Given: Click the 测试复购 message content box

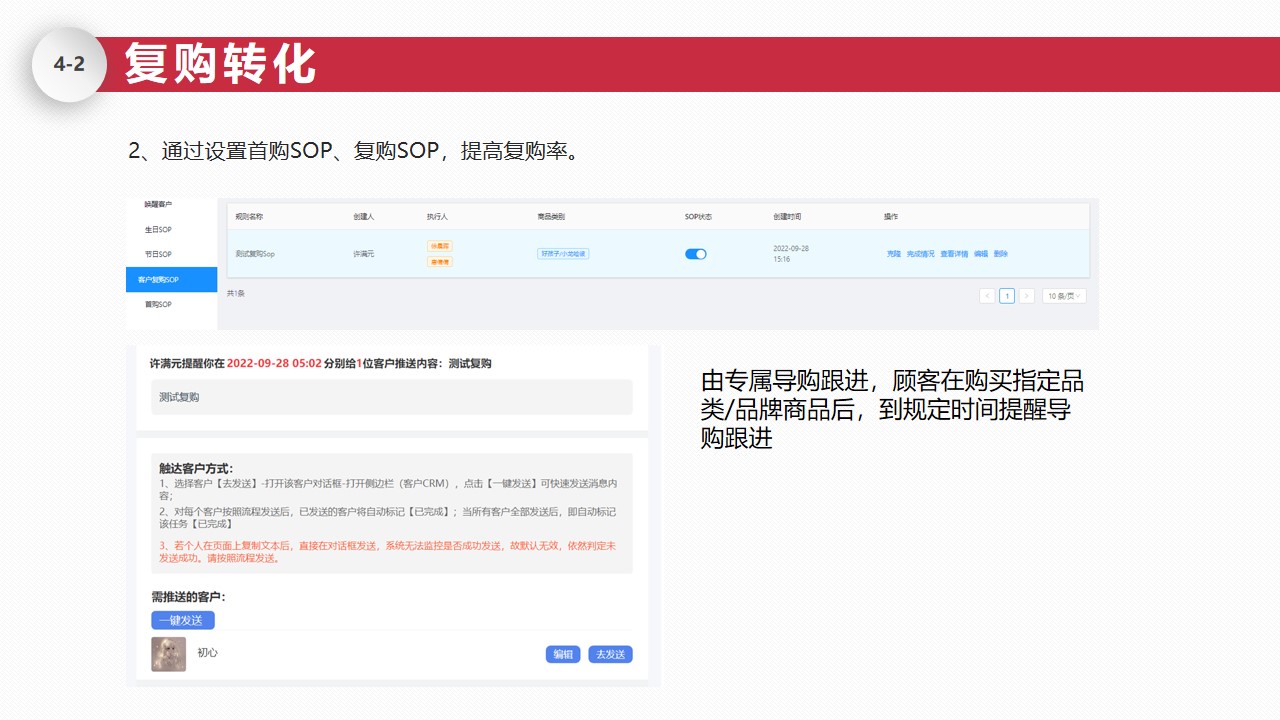Looking at the screenshot, I should pyautogui.click(x=391, y=397).
